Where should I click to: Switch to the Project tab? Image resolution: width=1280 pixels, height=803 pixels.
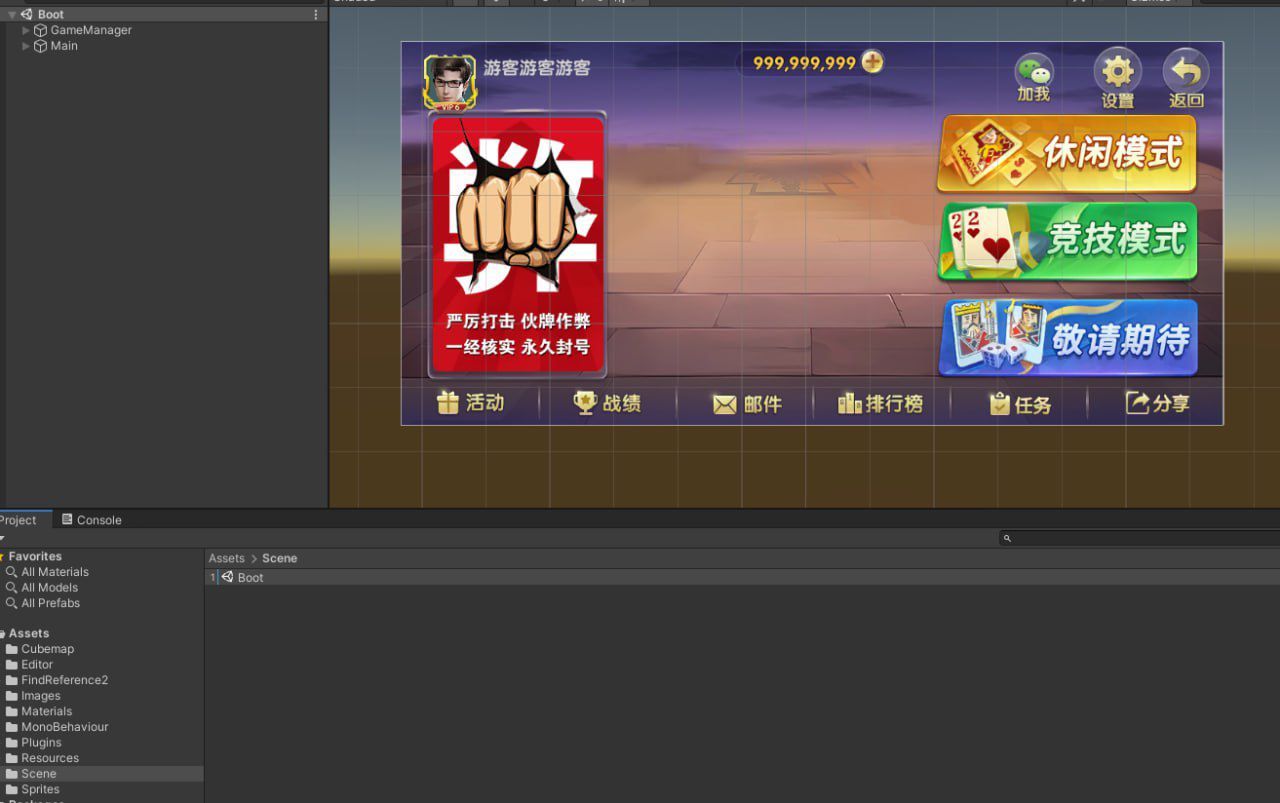pos(18,520)
